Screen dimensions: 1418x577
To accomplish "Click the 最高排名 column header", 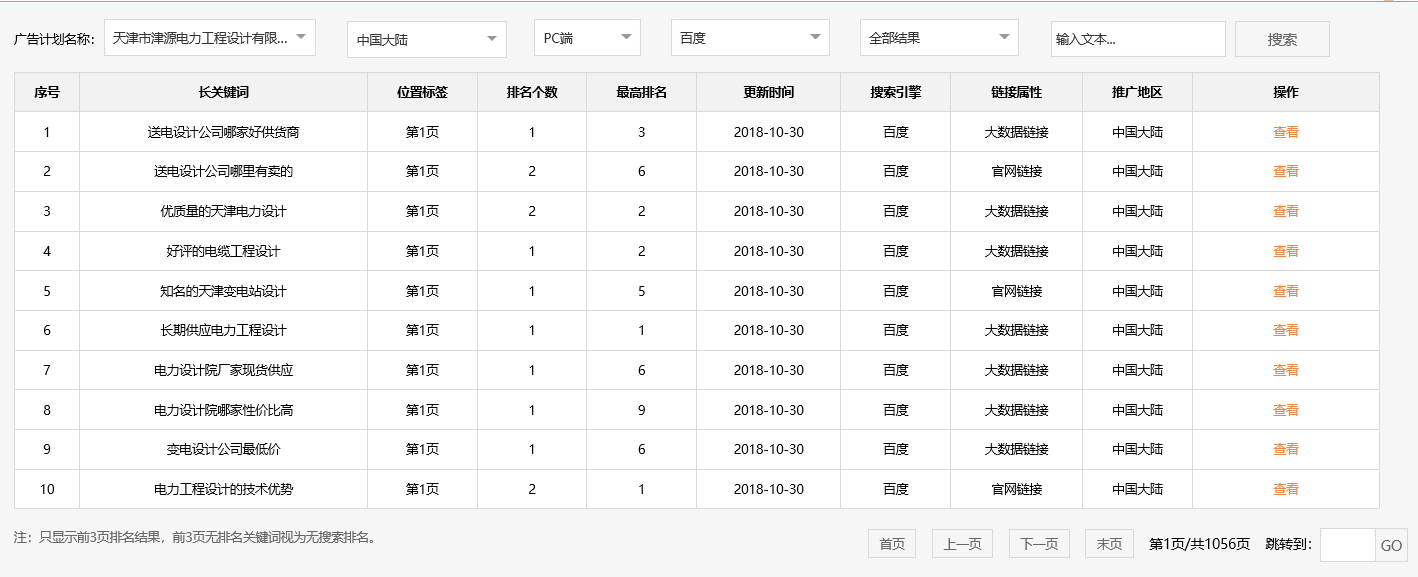I will 641,92.
